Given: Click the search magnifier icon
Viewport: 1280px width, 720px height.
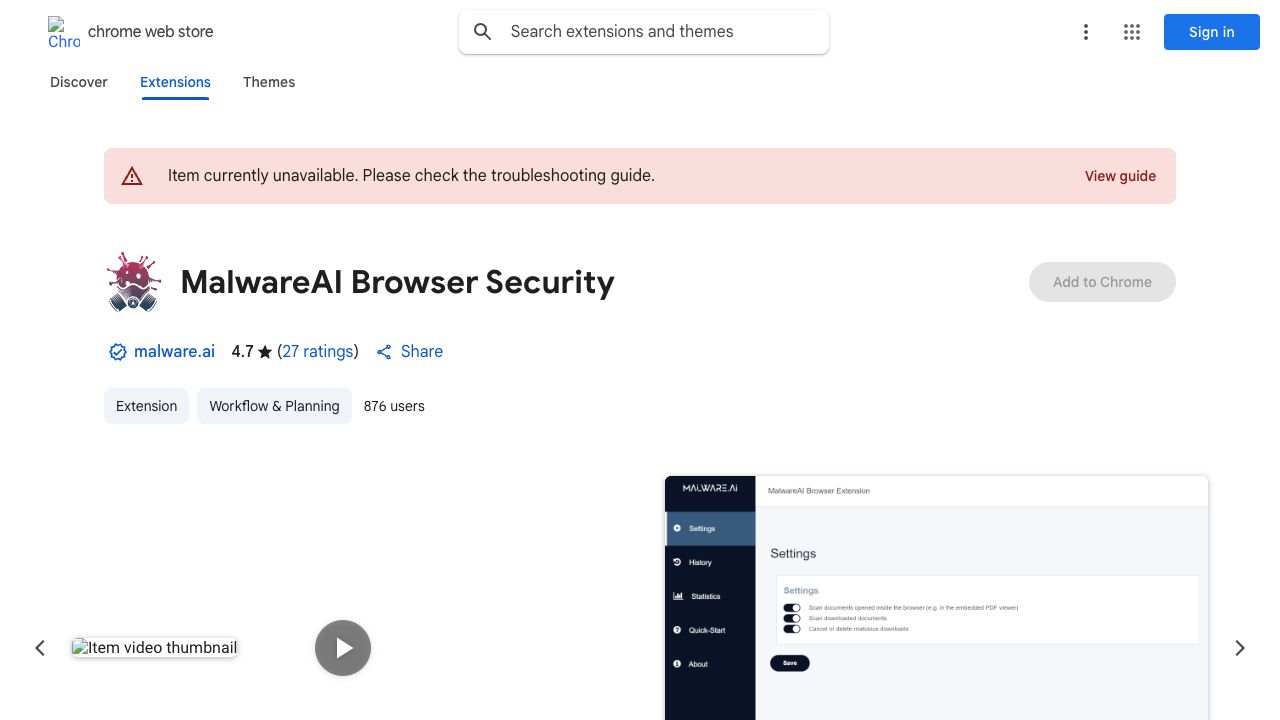Looking at the screenshot, I should [x=483, y=32].
